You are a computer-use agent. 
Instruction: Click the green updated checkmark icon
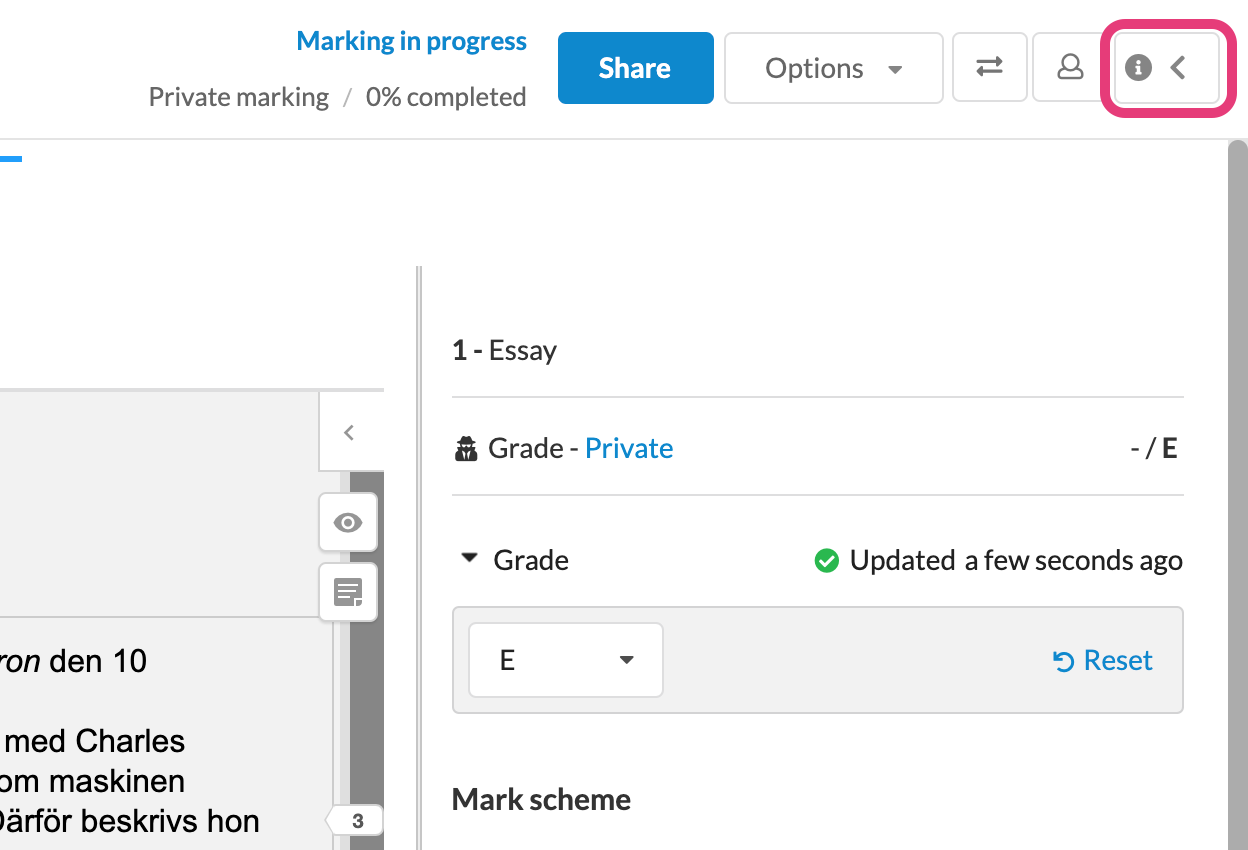pyautogui.click(x=826, y=561)
